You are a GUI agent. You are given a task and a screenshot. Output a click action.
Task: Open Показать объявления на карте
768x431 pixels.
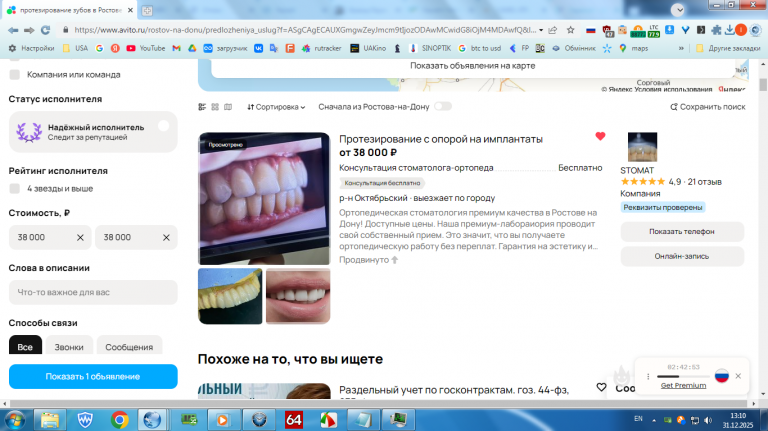click(x=472, y=66)
